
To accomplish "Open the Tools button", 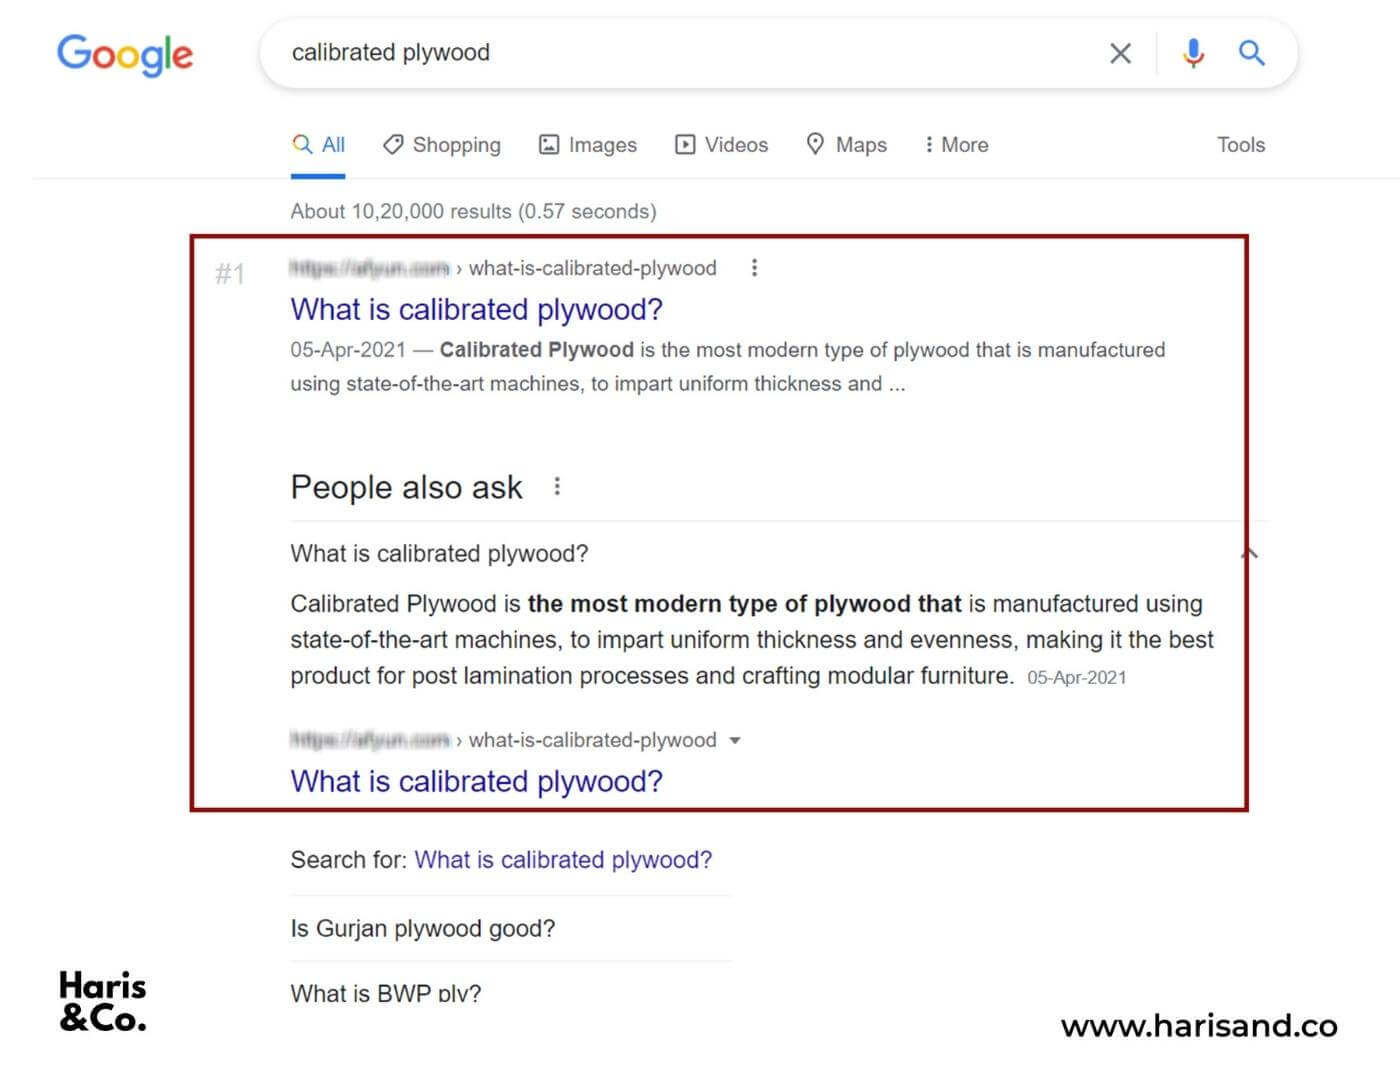I will pos(1241,145).
